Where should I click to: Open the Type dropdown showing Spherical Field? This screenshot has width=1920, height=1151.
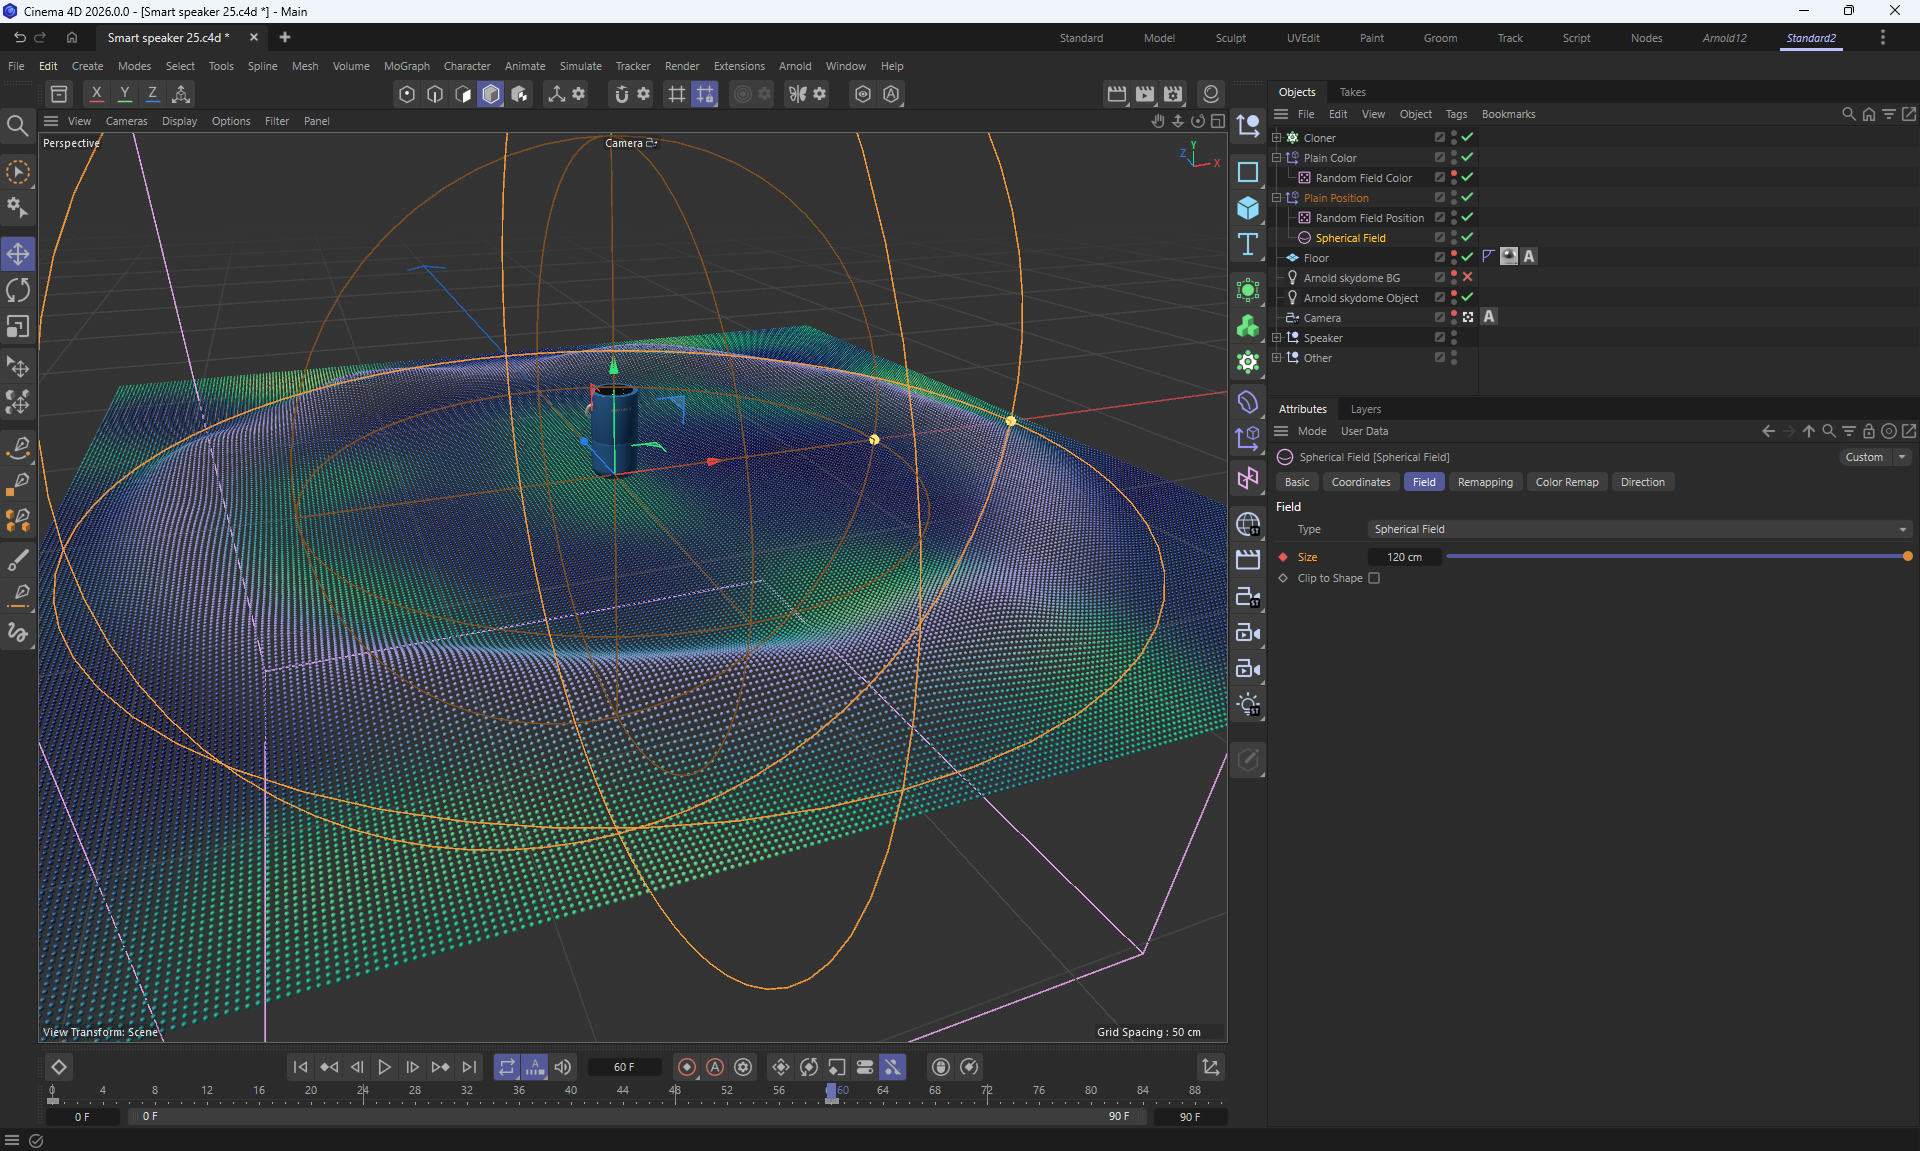[x=1639, y=529]
